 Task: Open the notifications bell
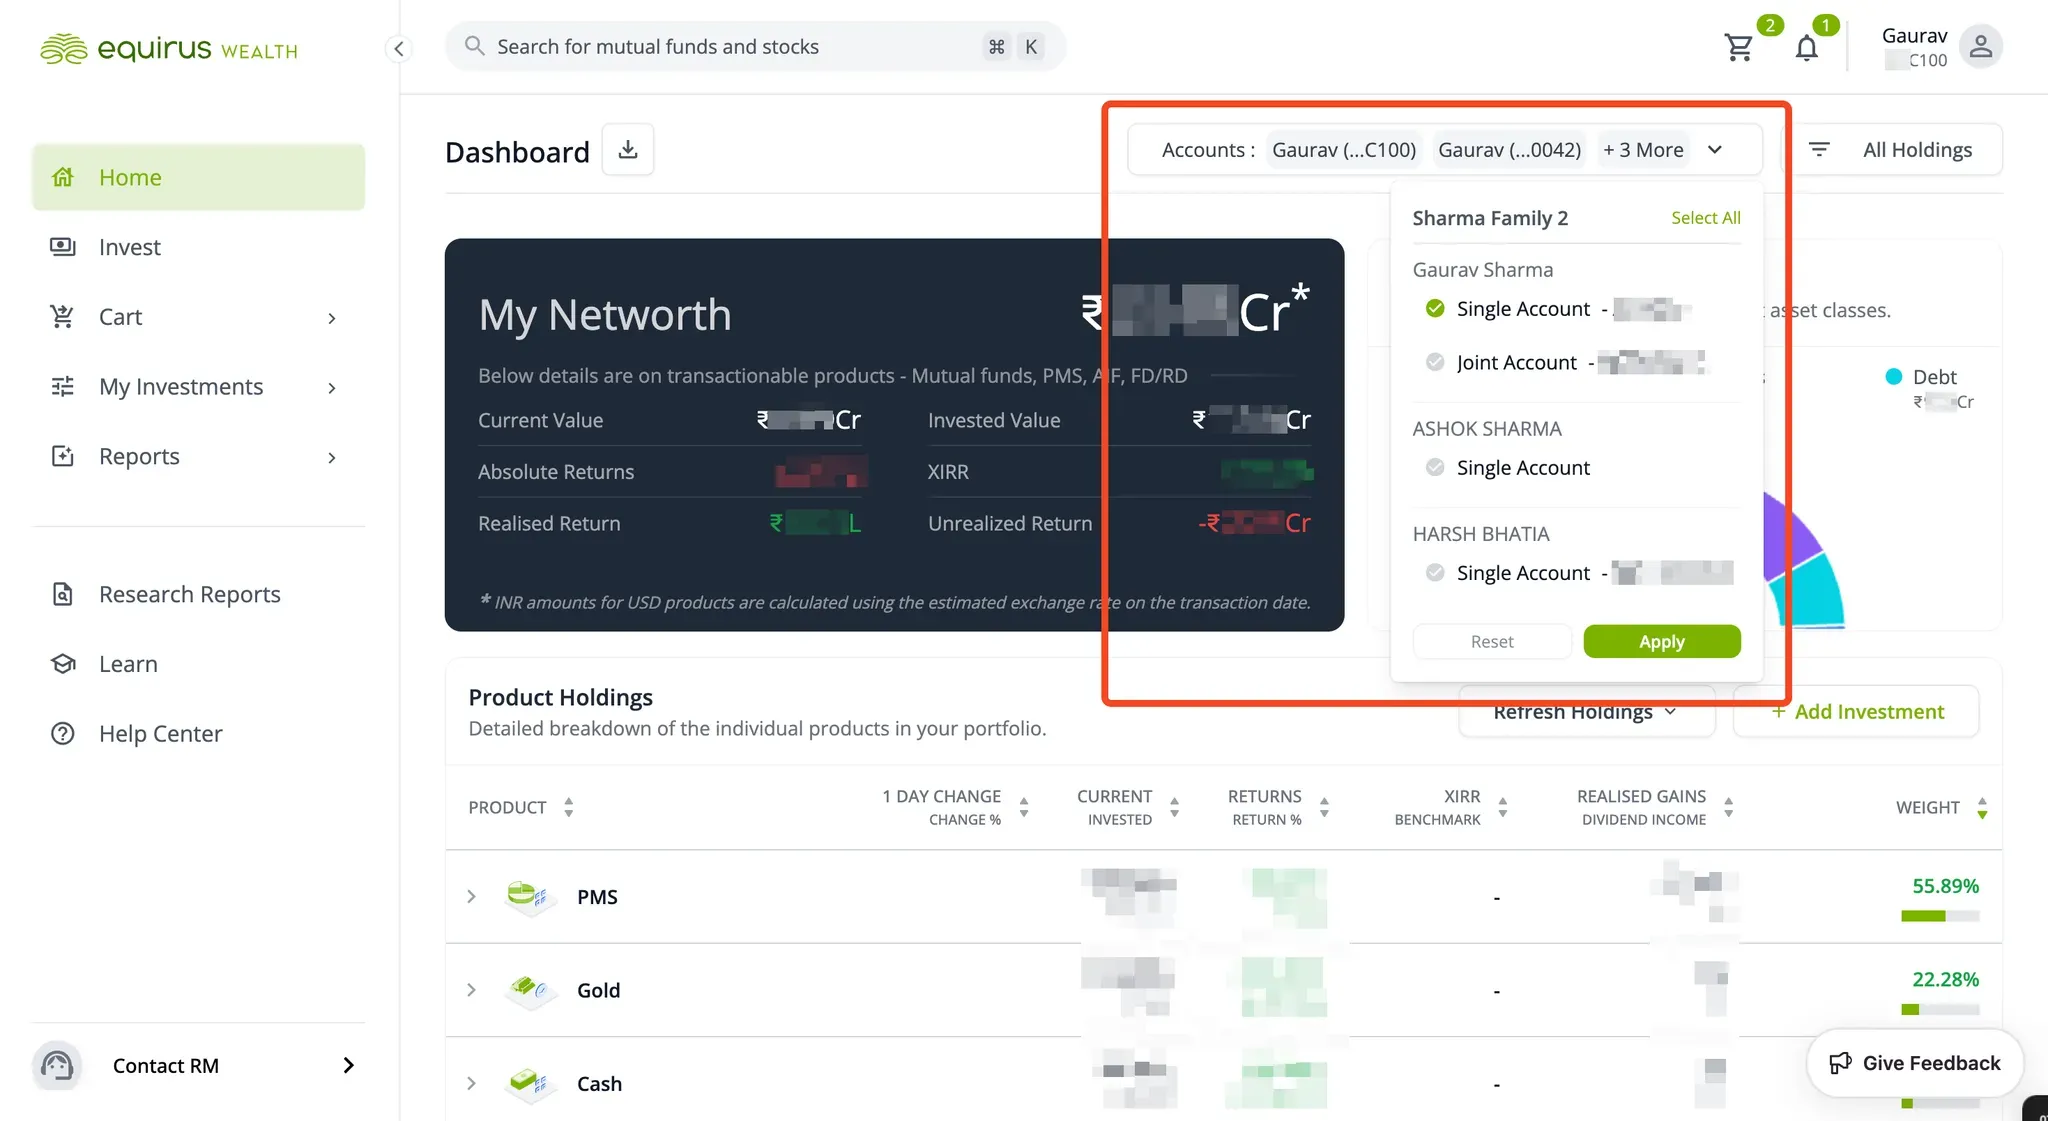(1806, 47)
